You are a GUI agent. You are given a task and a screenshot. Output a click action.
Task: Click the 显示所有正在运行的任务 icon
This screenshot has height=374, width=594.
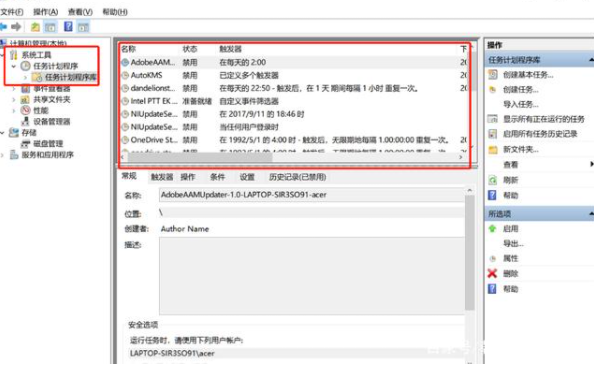coord(492,119)
